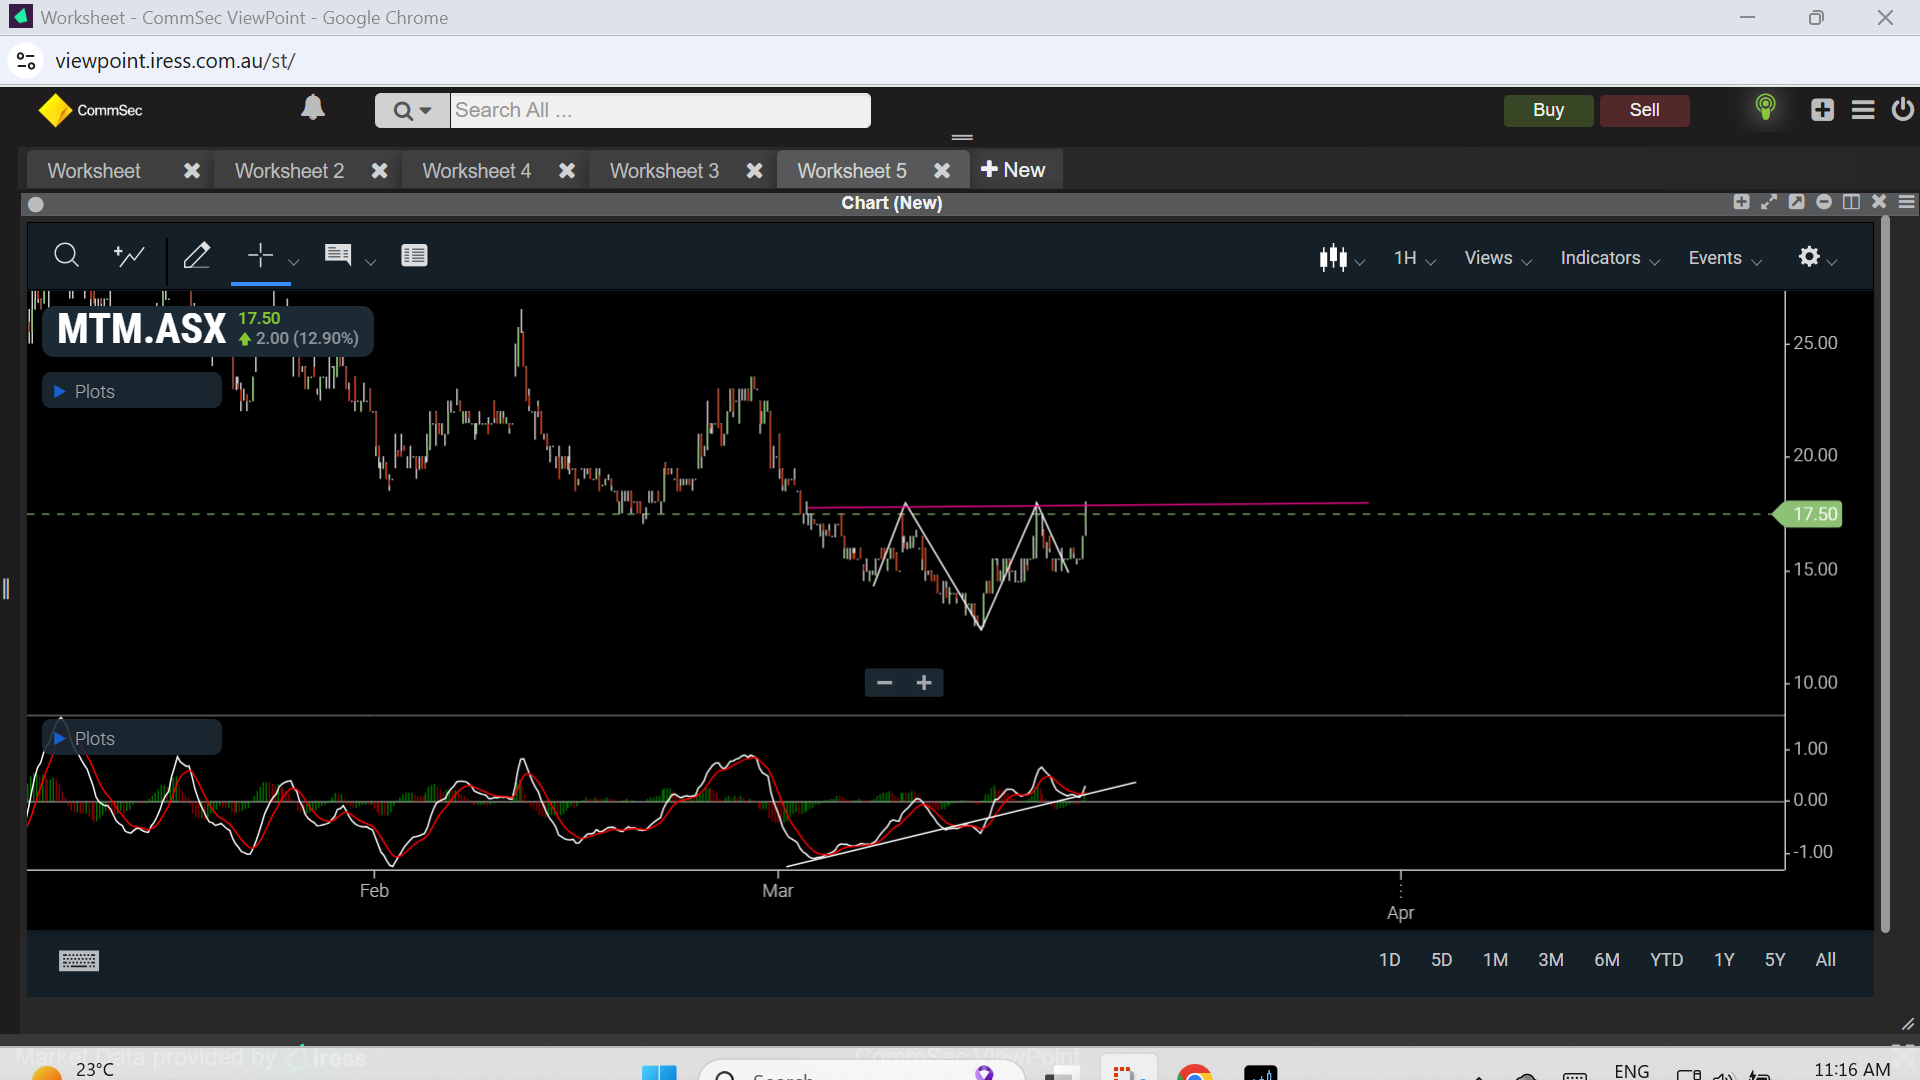Close the Chart (New) widget

(1879, 203)
